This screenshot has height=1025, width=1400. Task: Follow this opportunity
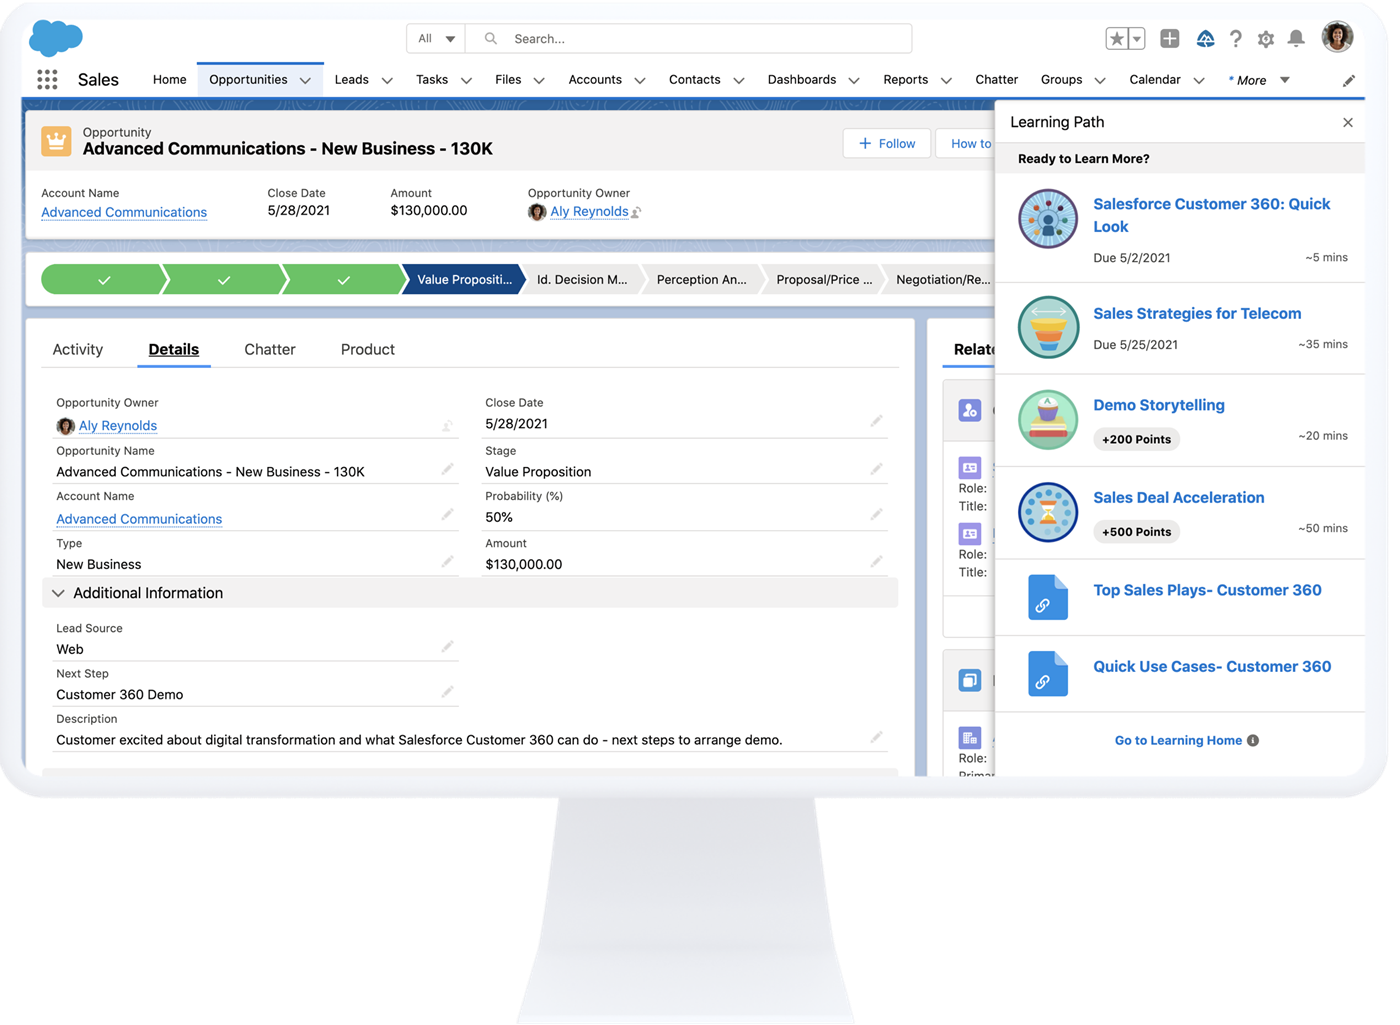click(x=887, y=144)
